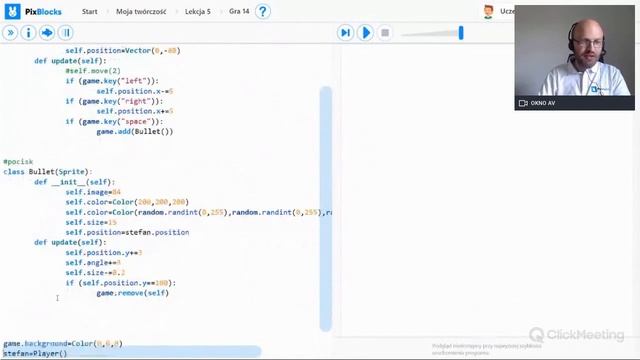
Task: Click 'self.position.x+=5' line
Action: (135, 111)
